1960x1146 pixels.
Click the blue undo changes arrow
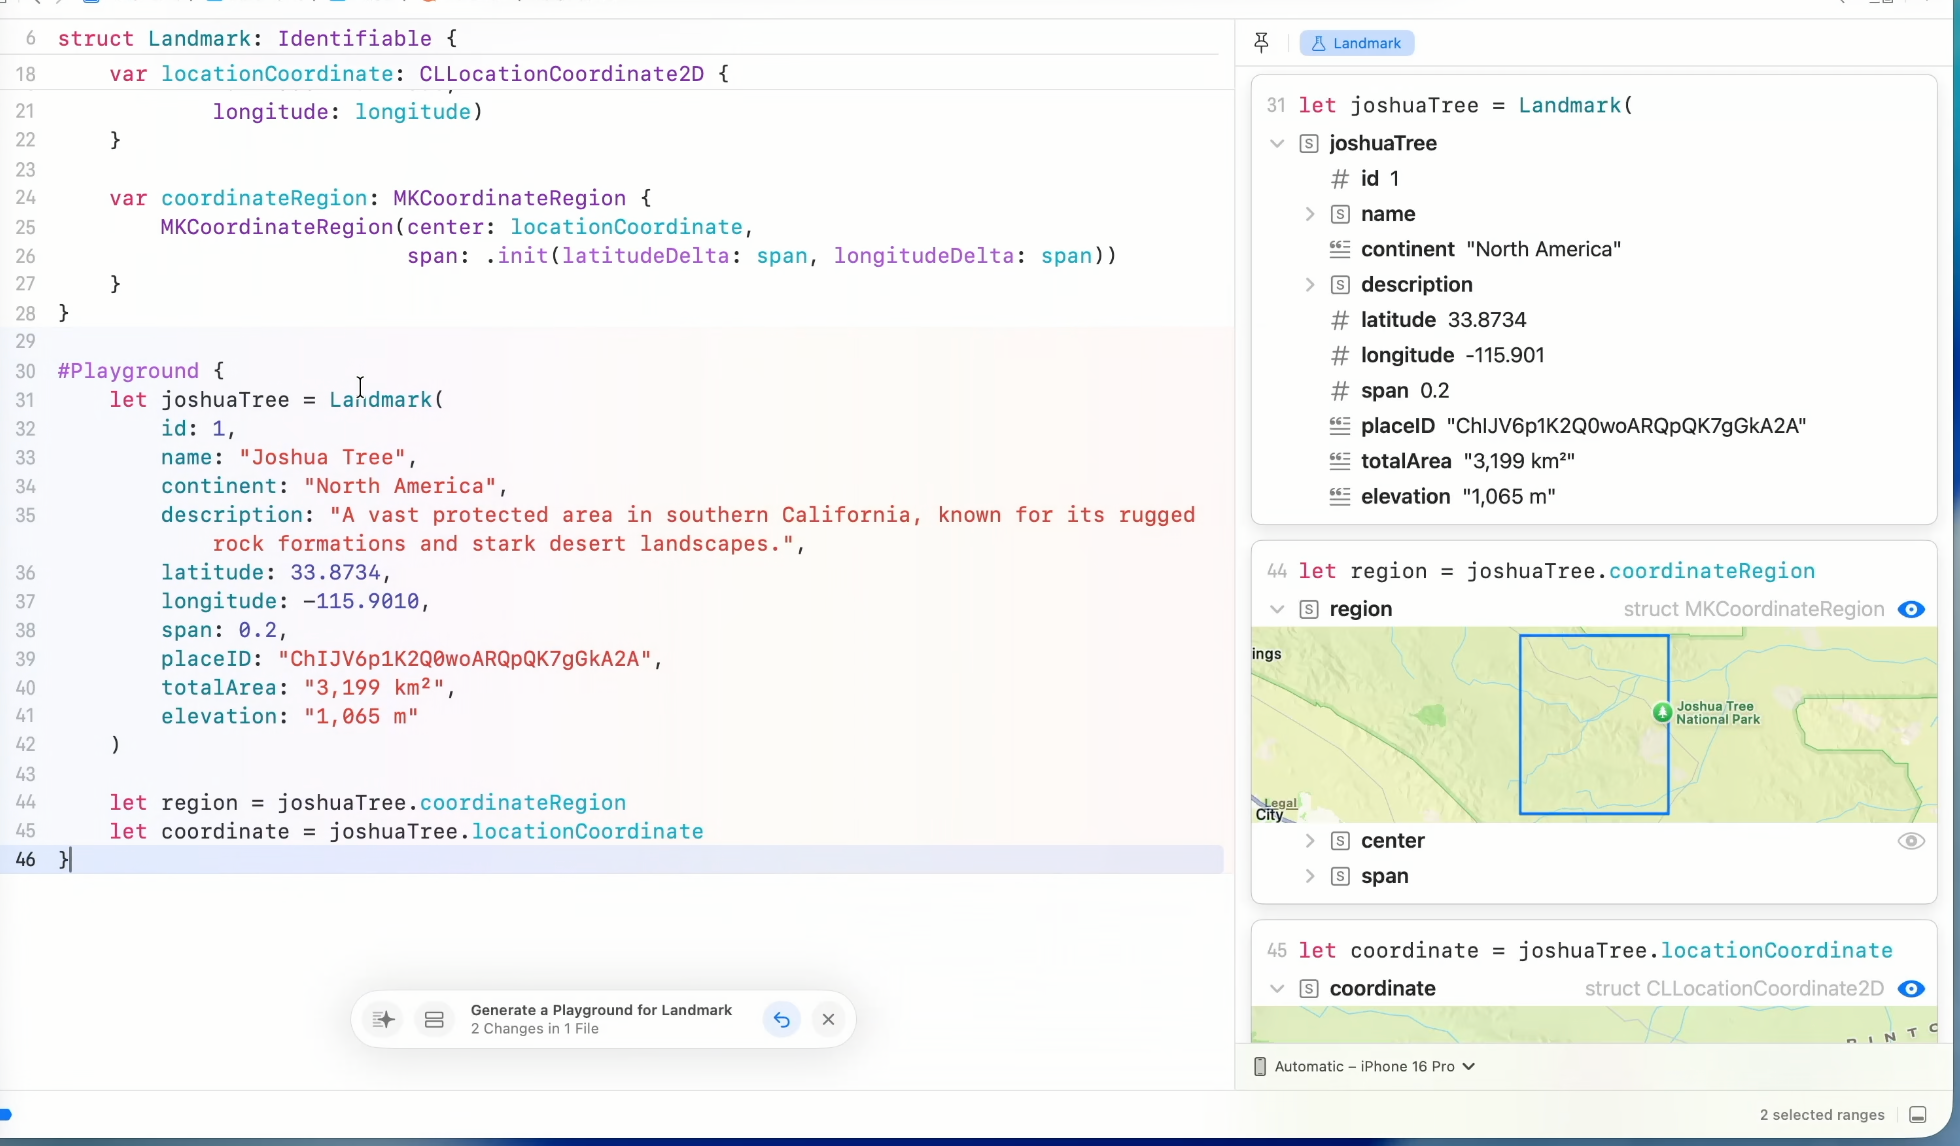[x=782, y=1019]
